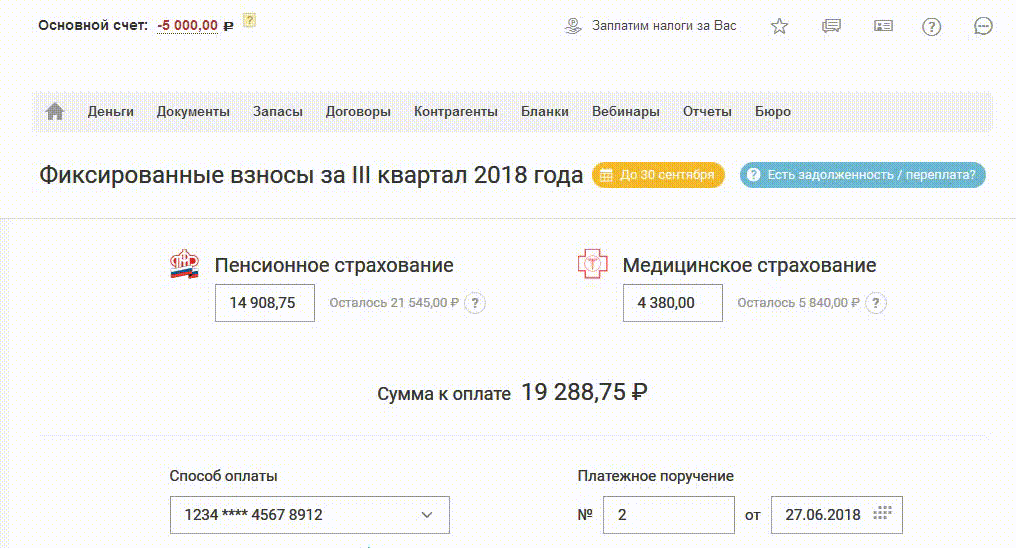Screen dimensions: 1016x548
Task: Click the payment order number field
Action: click(x=668, y=515)
